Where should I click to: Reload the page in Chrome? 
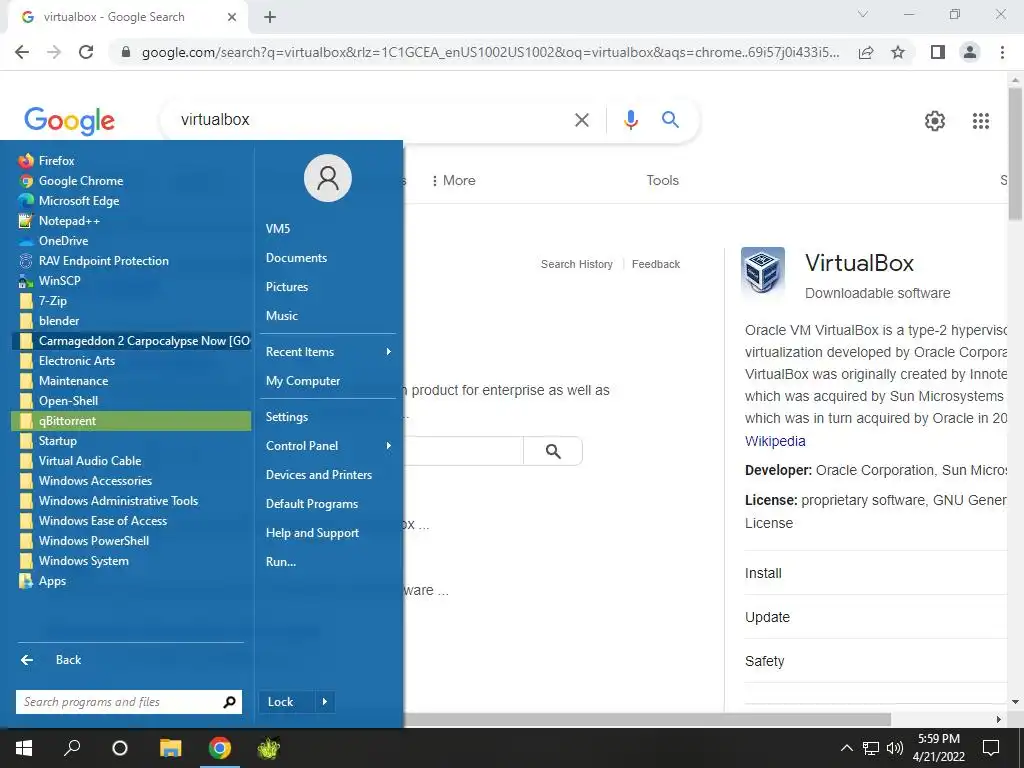[x=86, y=52]
